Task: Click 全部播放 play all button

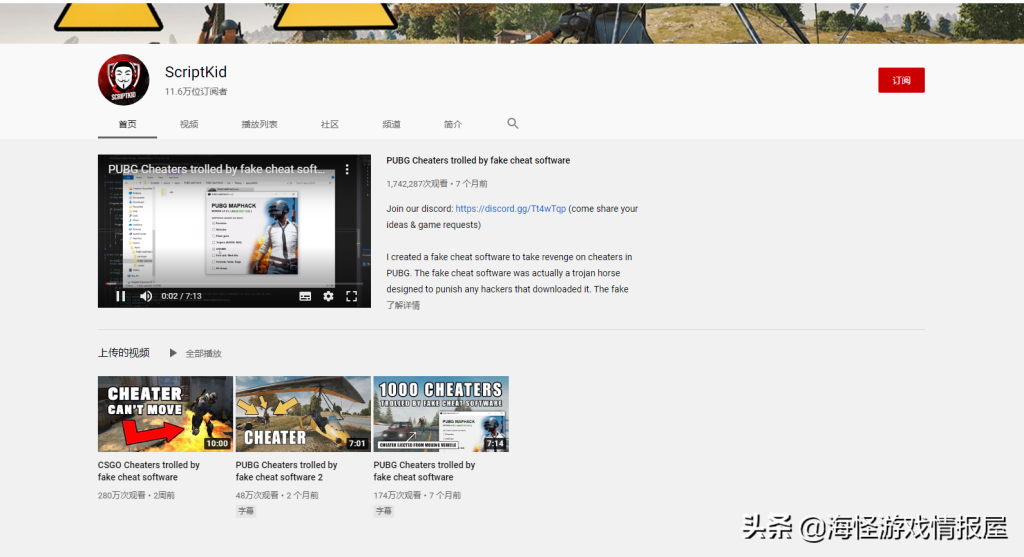Action: (x=203, y=353)
